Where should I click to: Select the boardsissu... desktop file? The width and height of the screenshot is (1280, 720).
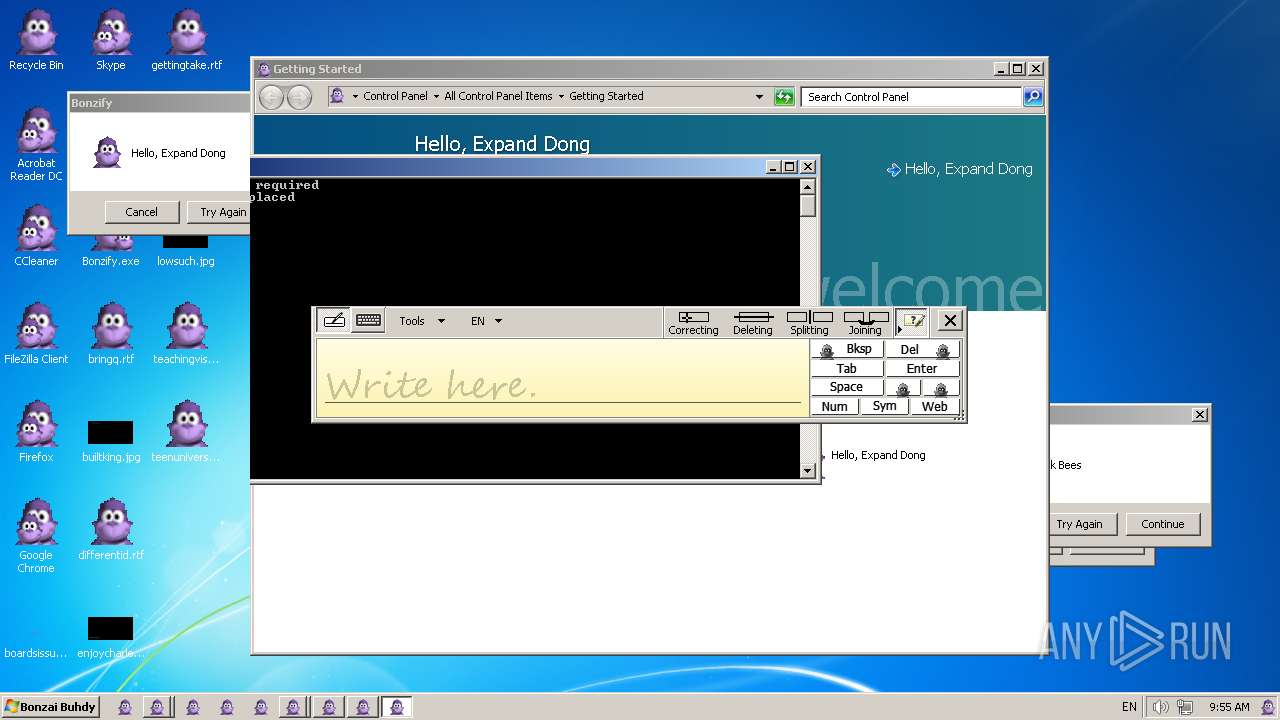[36, 652]
